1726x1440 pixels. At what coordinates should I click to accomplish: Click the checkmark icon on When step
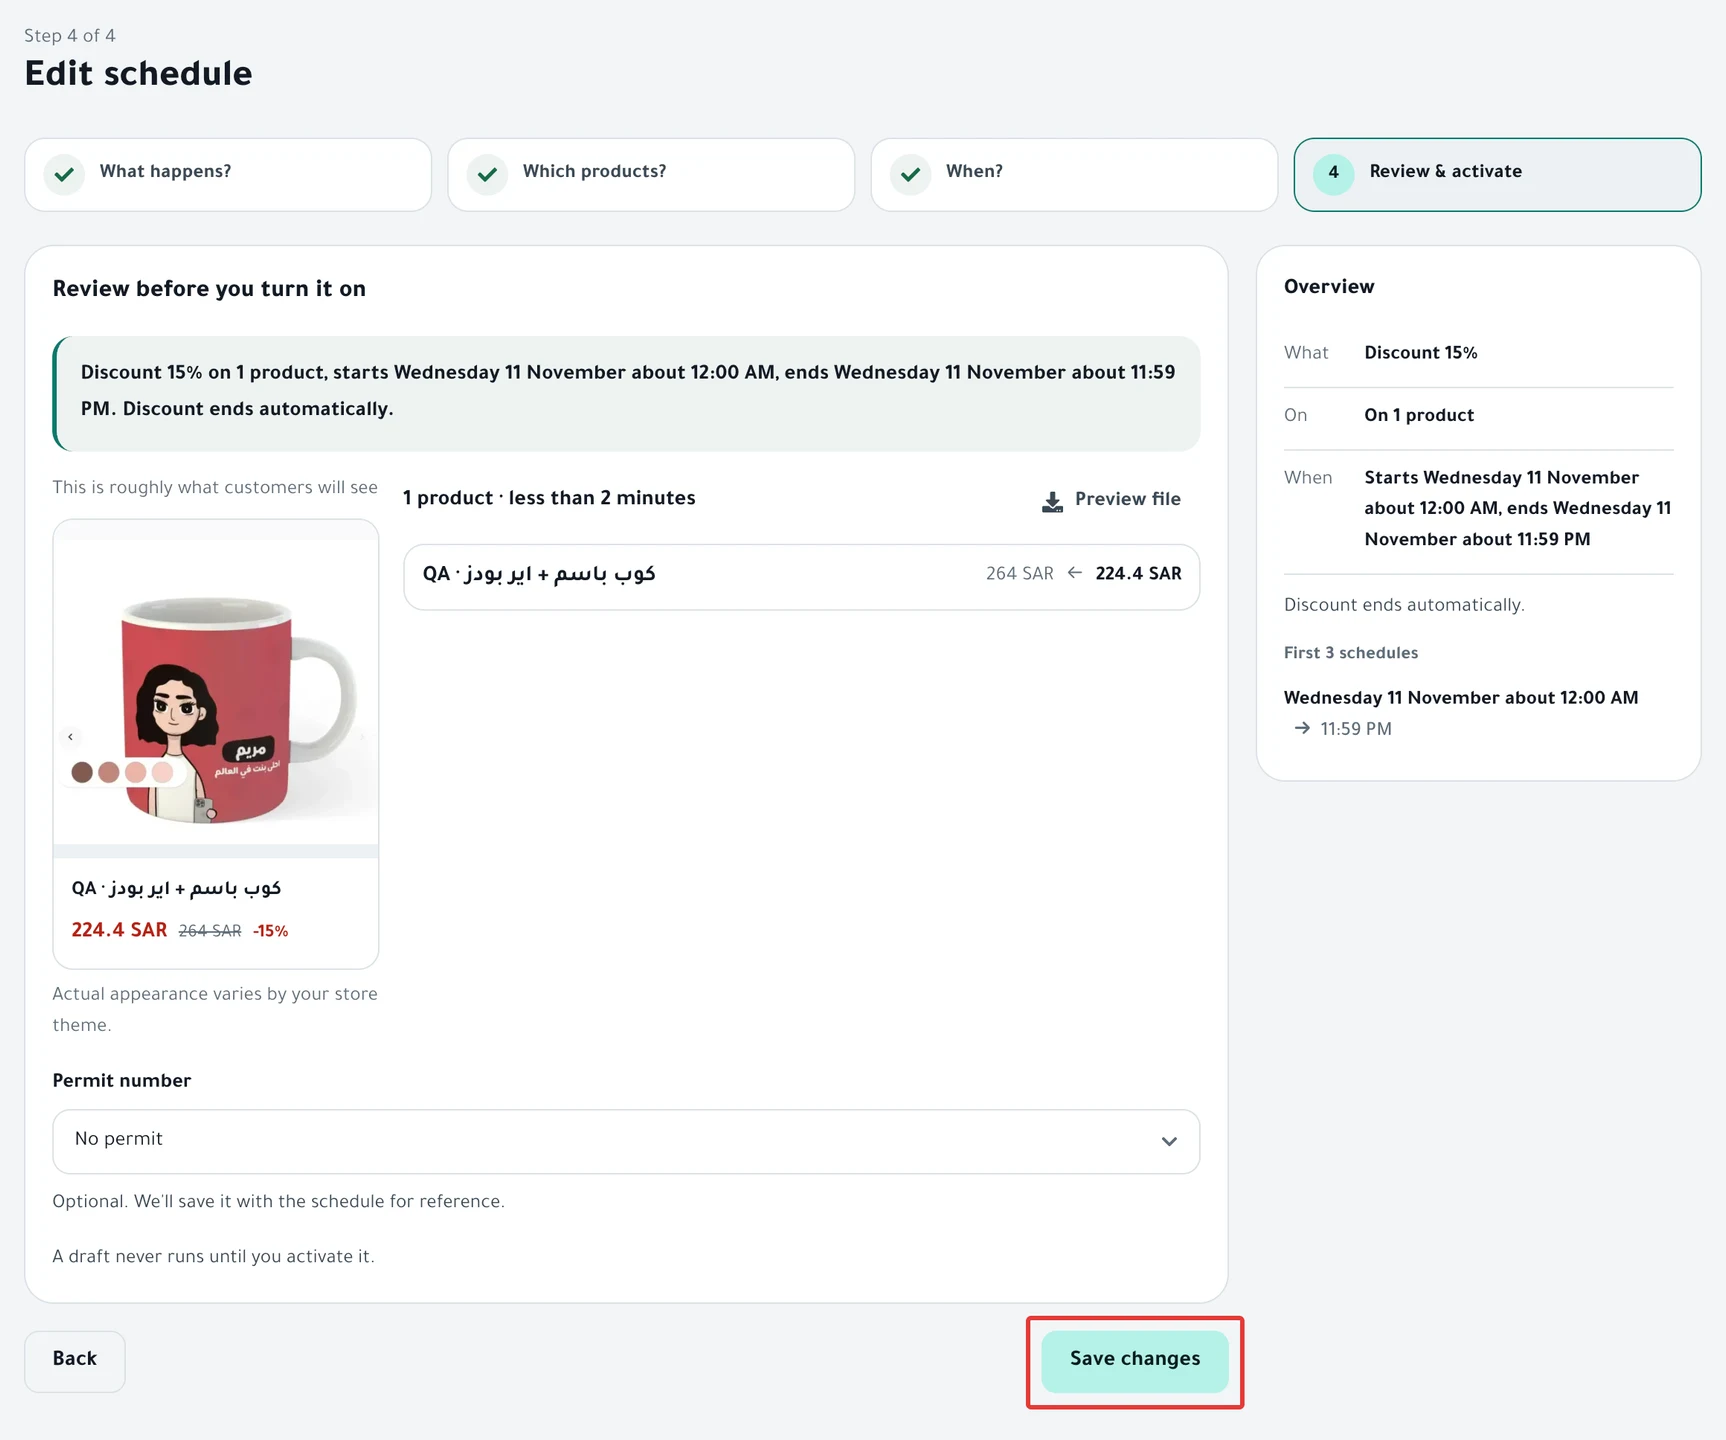910,175
